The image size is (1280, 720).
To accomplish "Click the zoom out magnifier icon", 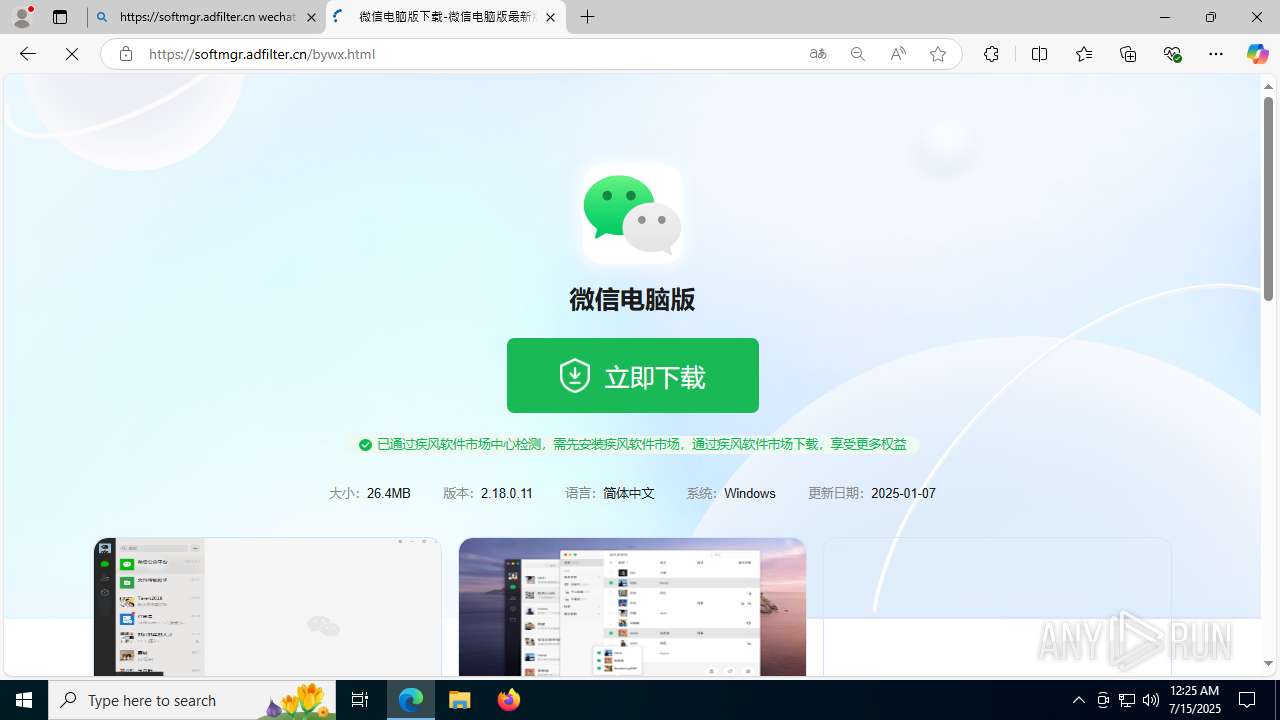I will (858, 54).
